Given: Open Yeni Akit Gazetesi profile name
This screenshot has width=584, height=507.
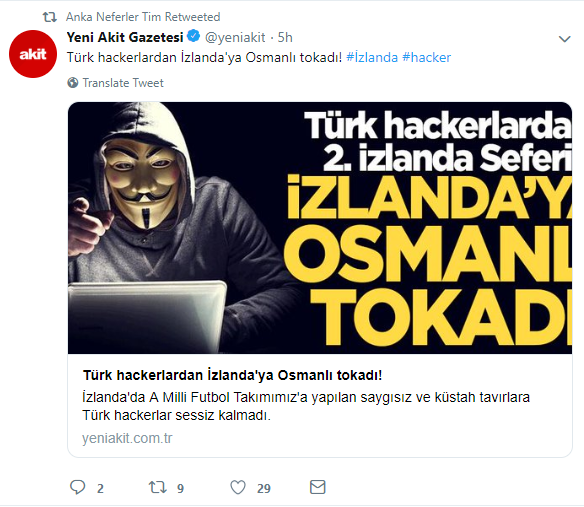Looking at the screenshot, I should click(x=125, y=37).
